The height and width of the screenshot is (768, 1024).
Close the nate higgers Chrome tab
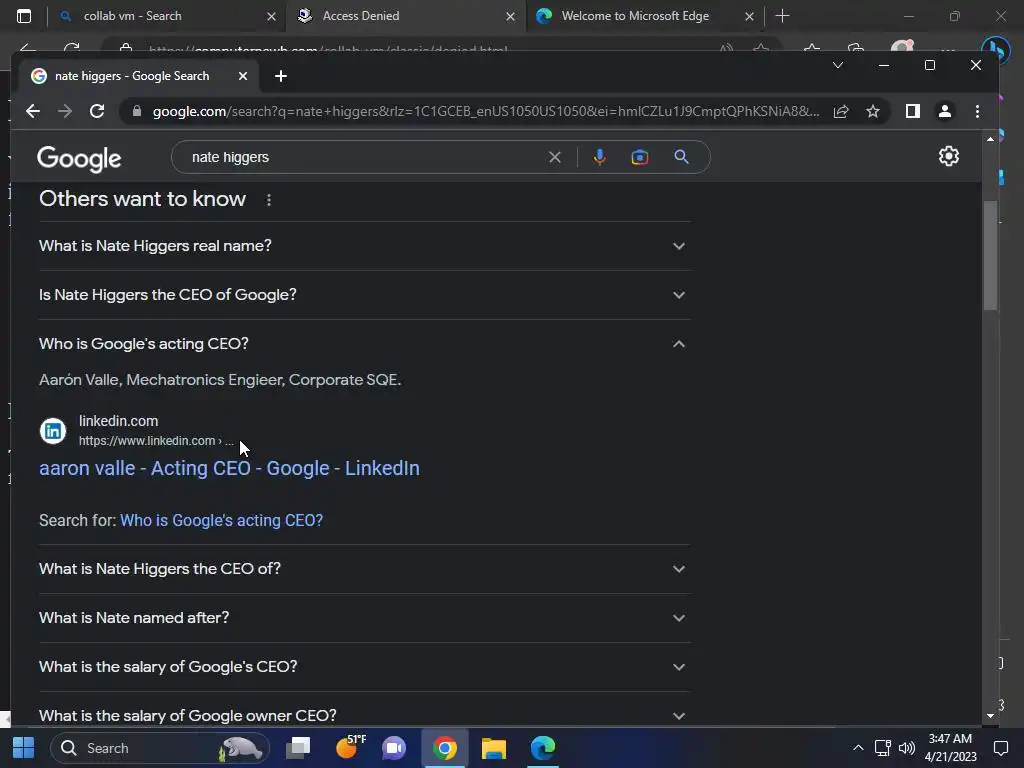pos(243,76)
